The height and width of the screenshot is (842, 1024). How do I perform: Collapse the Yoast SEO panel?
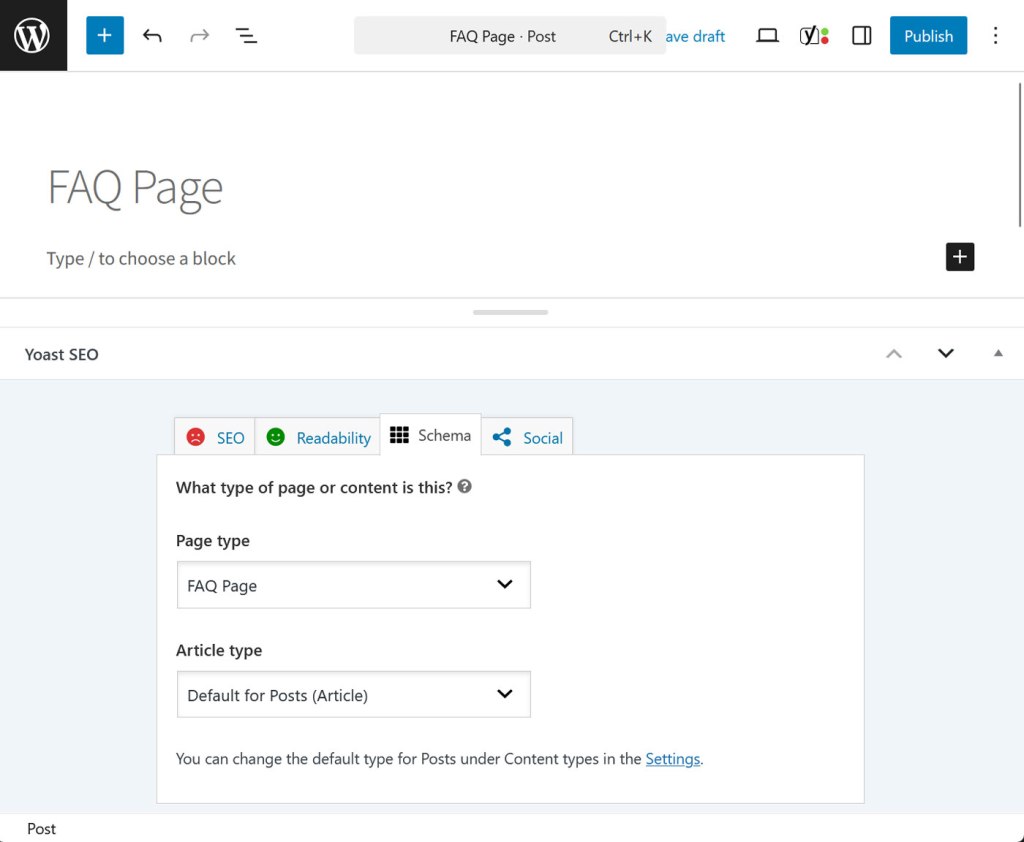click(998, 353)
